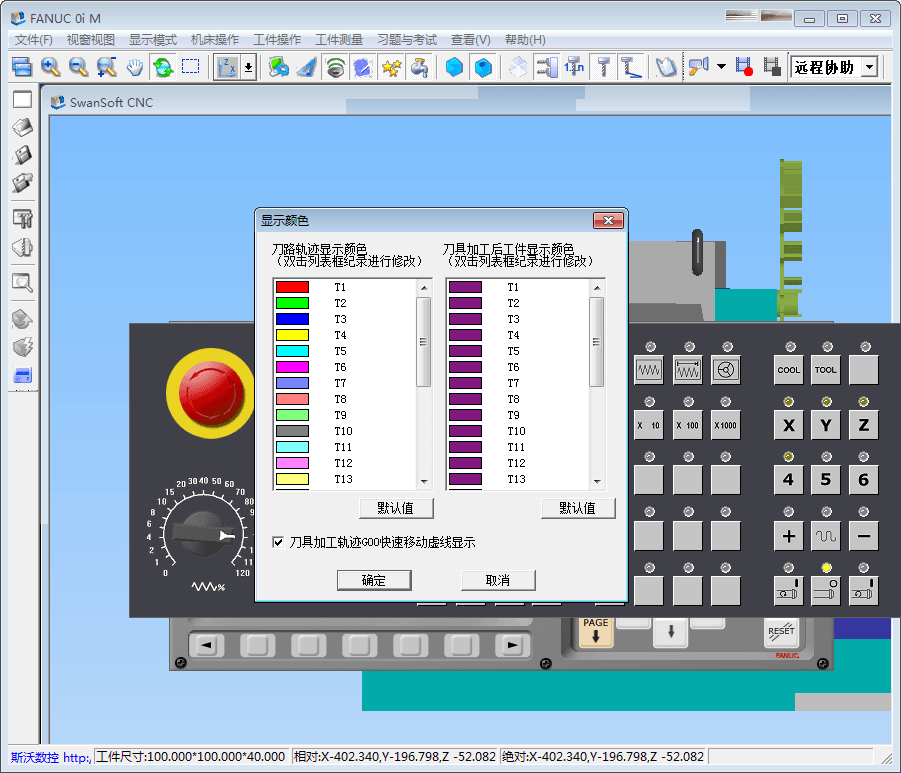The height and width of the screenshot is (773, 901).
Task: Click workpiece color list scroll up arrow
Action: point(597,287)
